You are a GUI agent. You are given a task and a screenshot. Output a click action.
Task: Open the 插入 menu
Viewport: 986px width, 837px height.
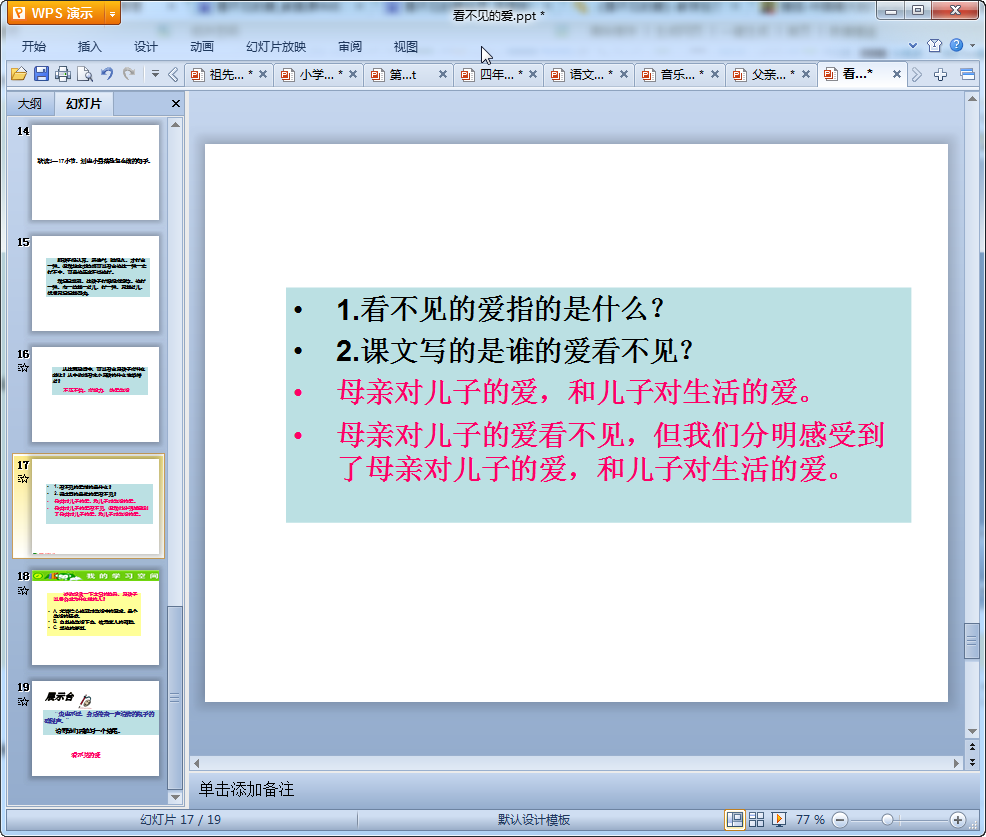pyautogui.click(x=90, y=46)
